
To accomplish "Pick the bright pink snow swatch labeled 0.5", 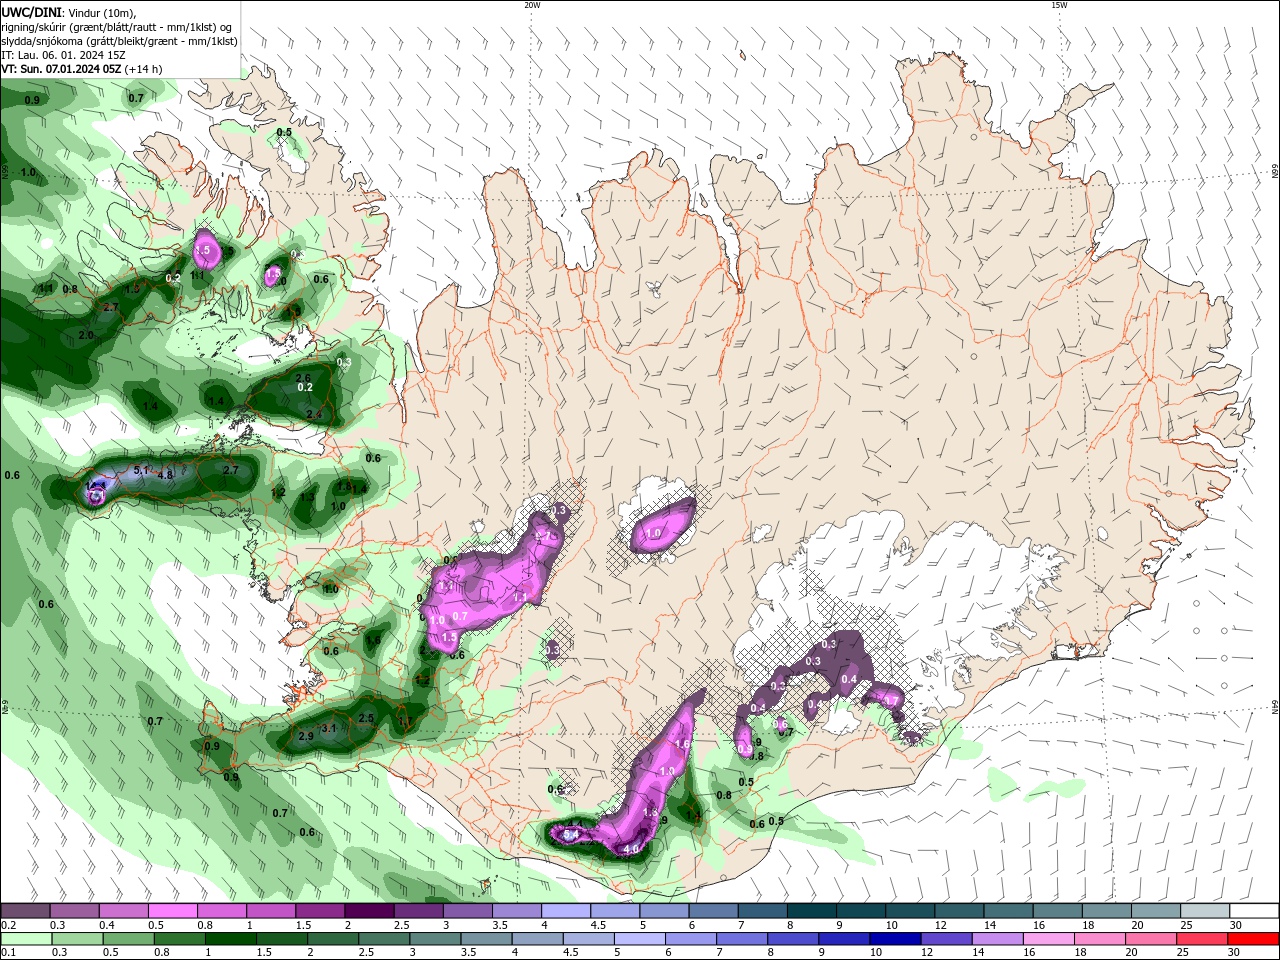I will point(172,910).
